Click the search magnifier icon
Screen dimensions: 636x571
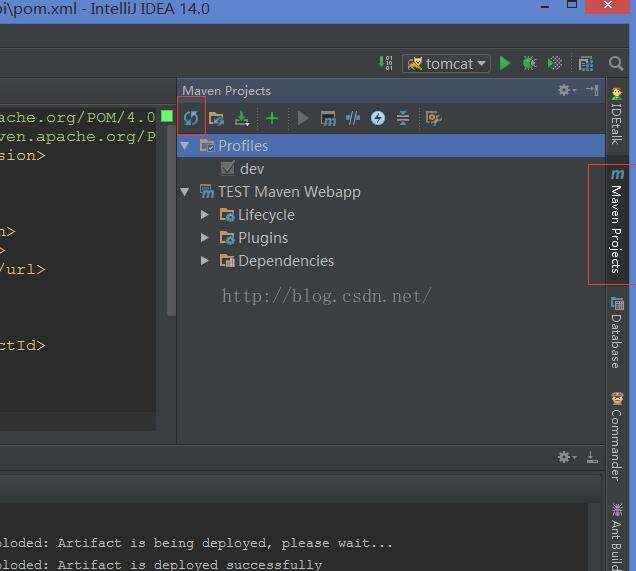pyautogui.click(x=617, y=63)
